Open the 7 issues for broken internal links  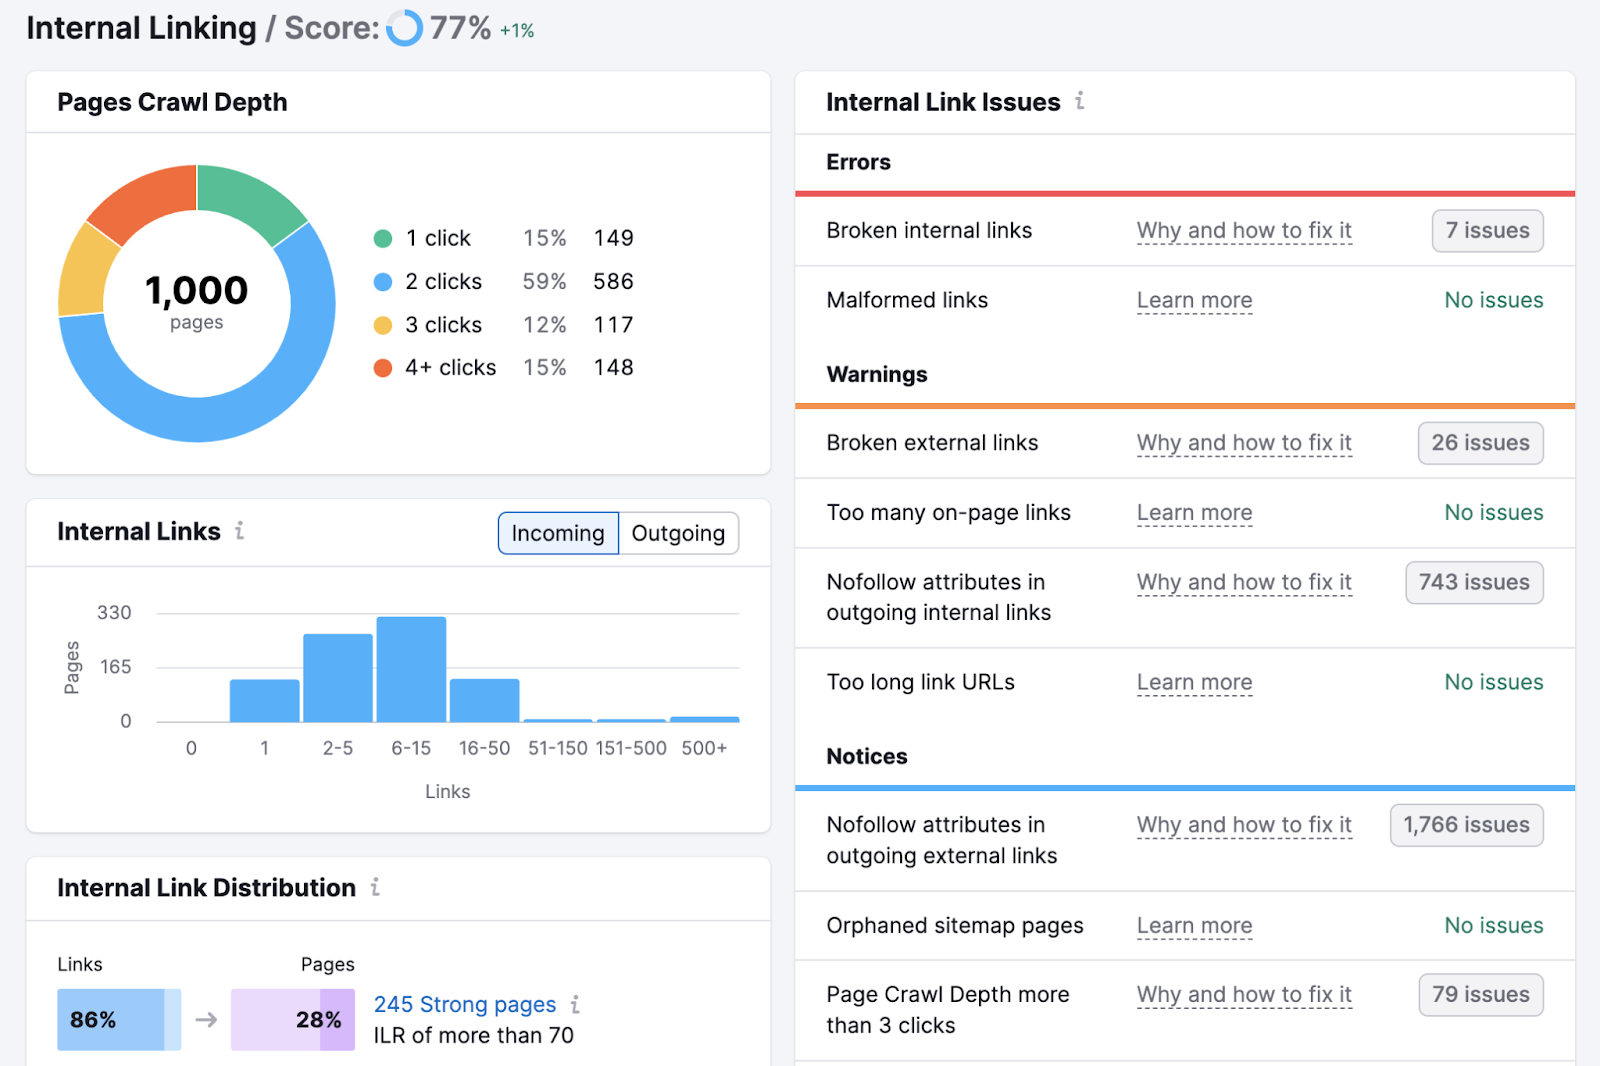click(1487, 230)
